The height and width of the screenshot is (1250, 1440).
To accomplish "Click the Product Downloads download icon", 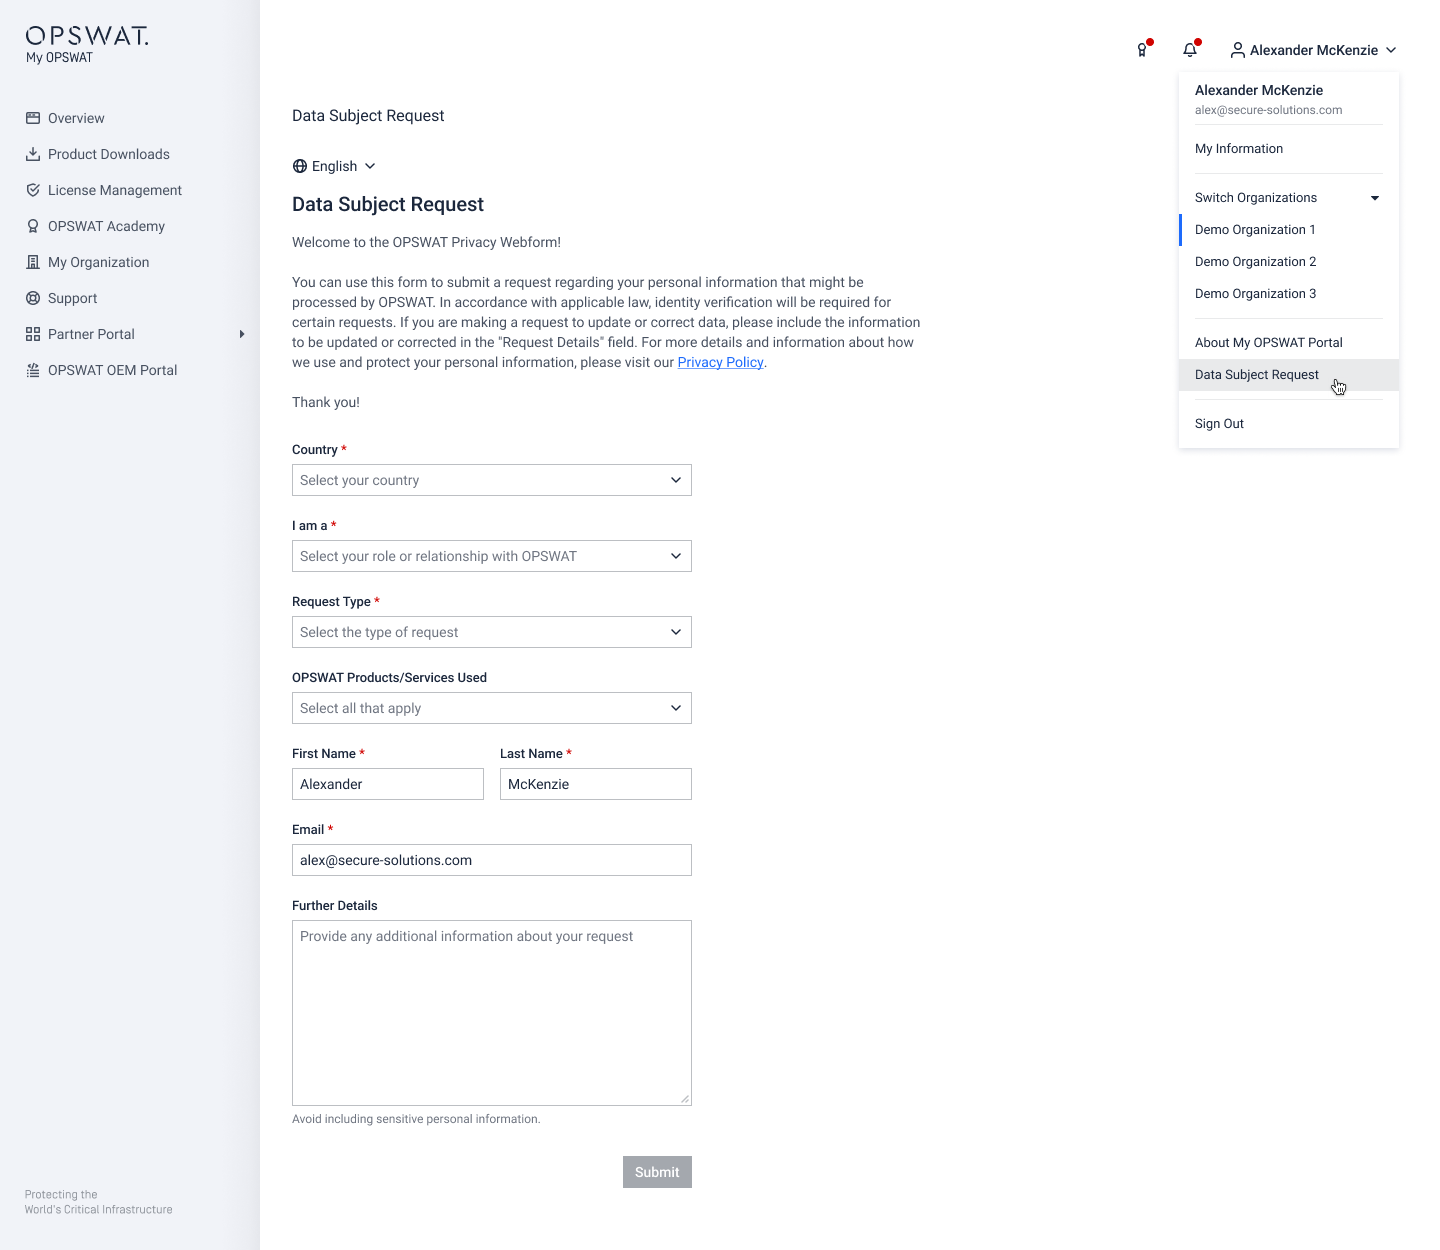I will point(33,154).
